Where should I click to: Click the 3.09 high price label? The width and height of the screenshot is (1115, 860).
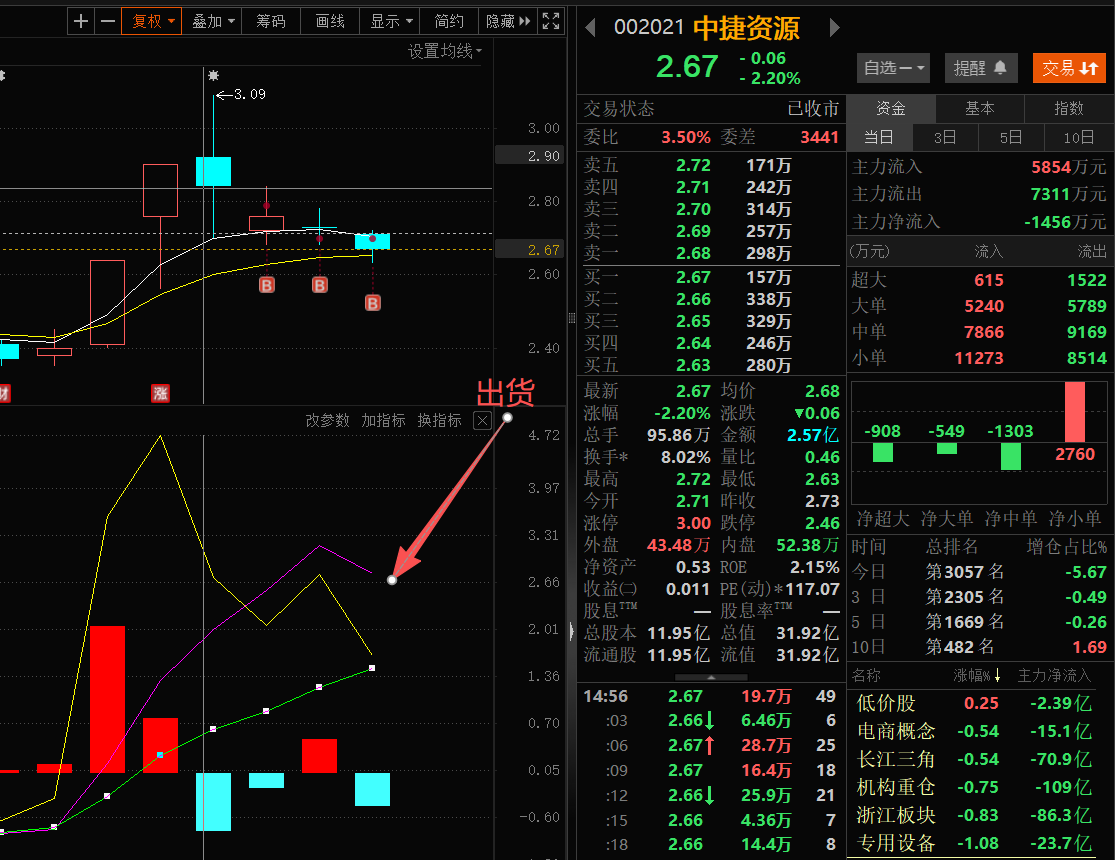(250, 94)
